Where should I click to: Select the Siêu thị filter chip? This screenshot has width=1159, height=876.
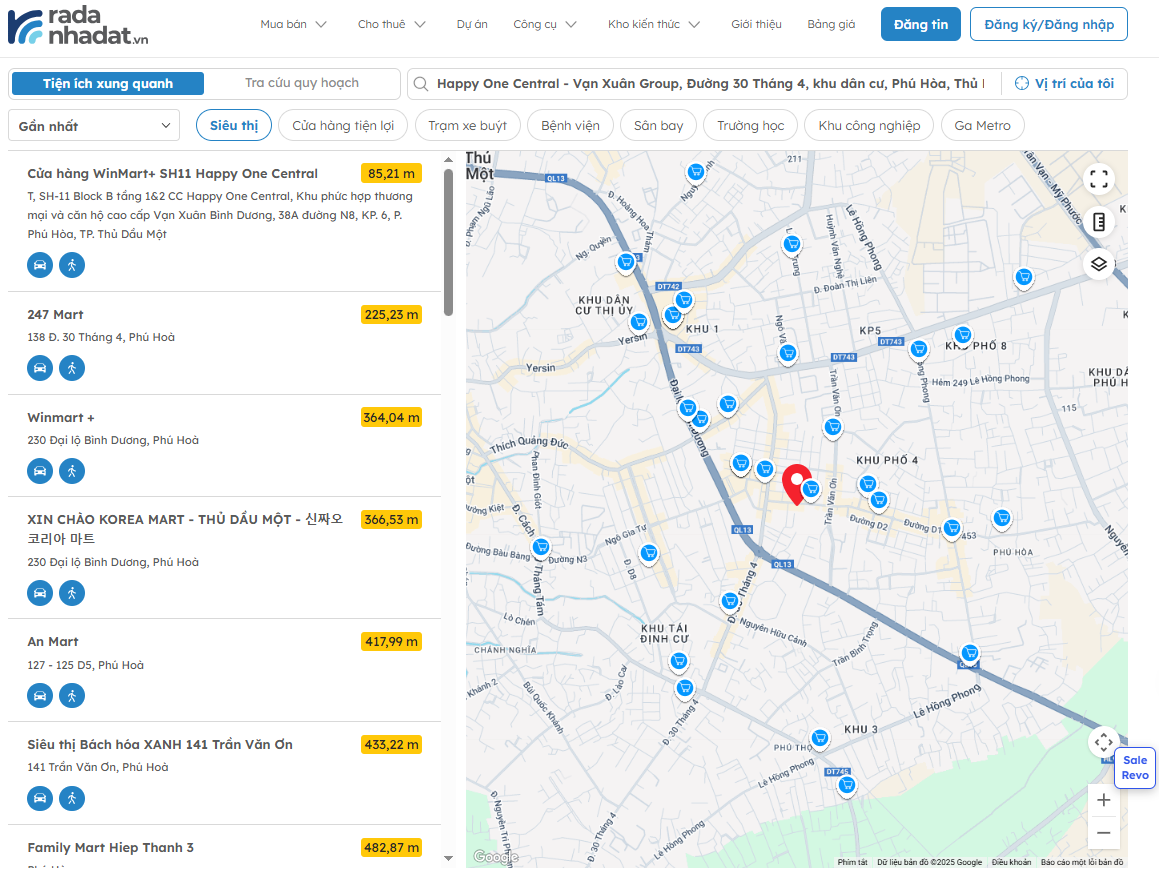tap(234, 126)
